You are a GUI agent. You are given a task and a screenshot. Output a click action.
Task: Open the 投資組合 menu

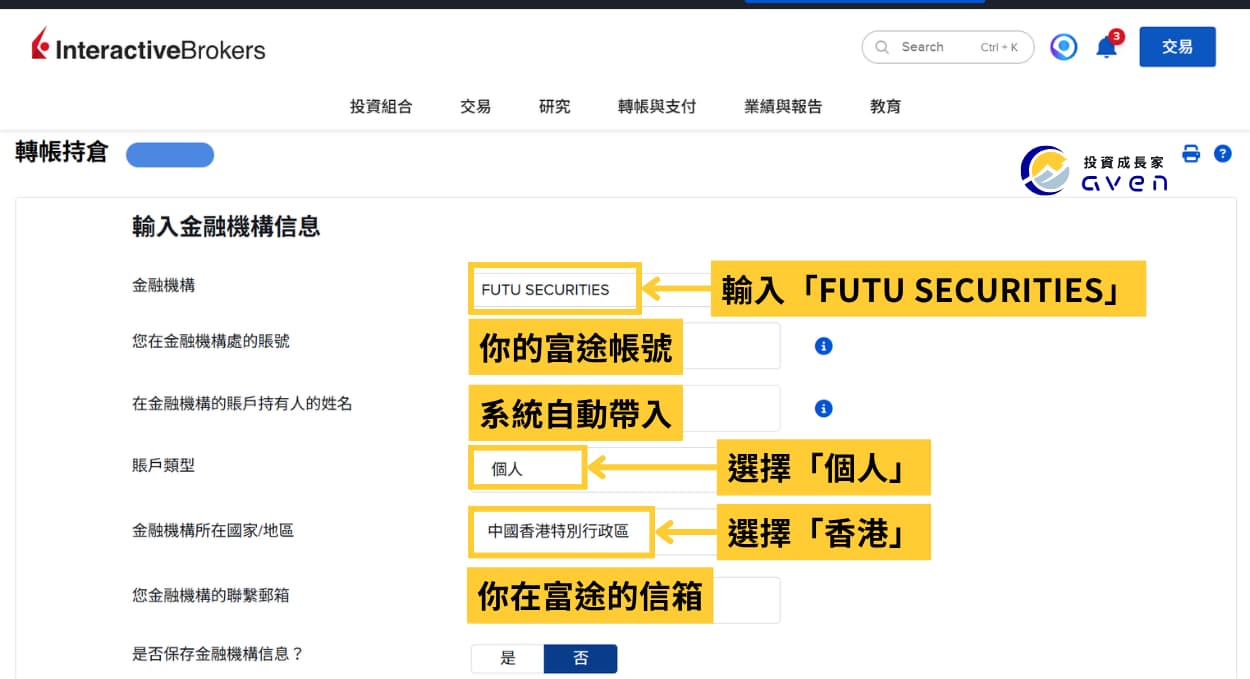[x=381, y=106]
